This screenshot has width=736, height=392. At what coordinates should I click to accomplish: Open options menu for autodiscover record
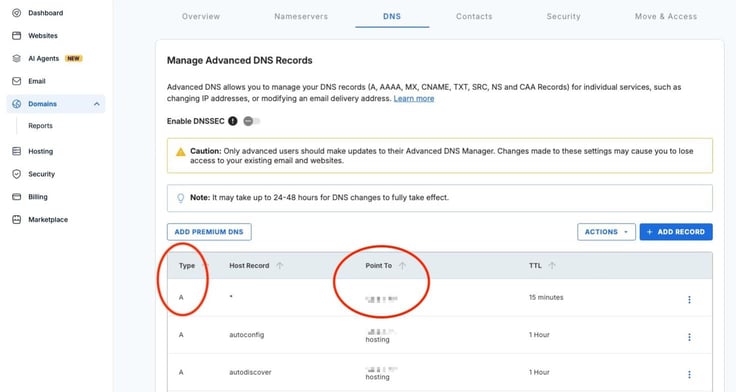(689, 375)
